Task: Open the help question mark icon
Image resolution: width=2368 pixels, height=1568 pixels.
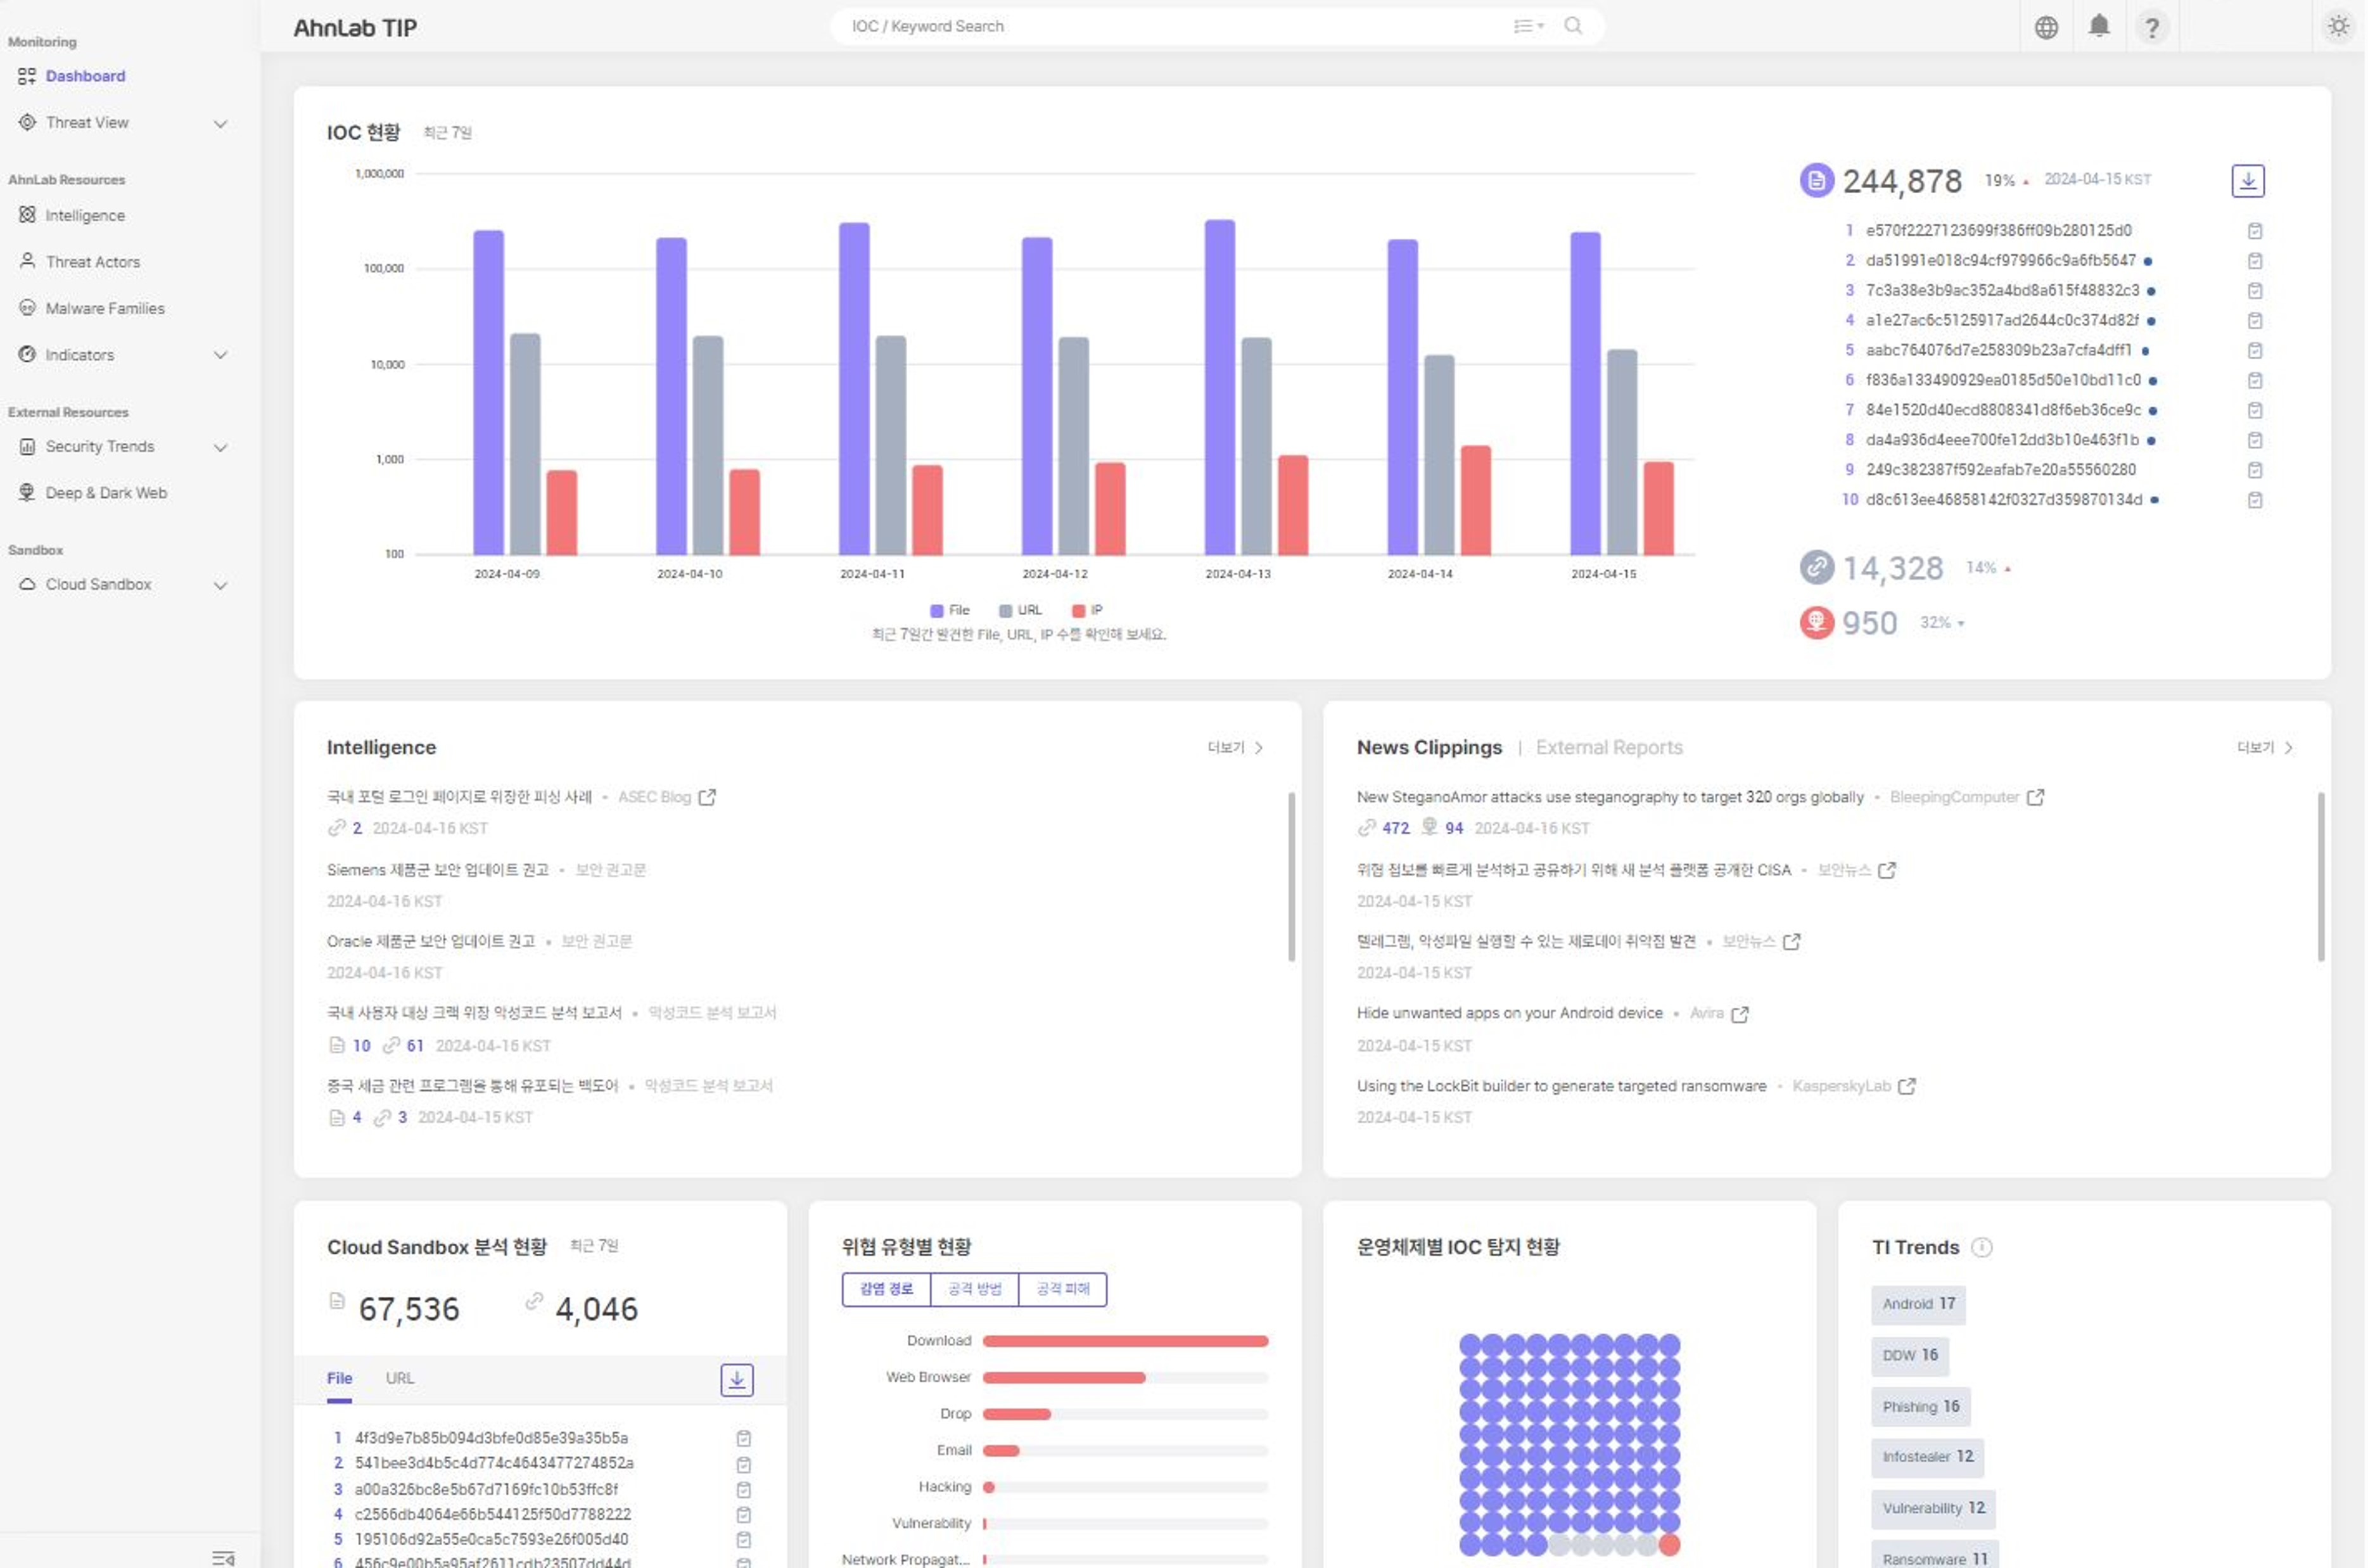Action: pyautogui.click(x=2151, y=27)
